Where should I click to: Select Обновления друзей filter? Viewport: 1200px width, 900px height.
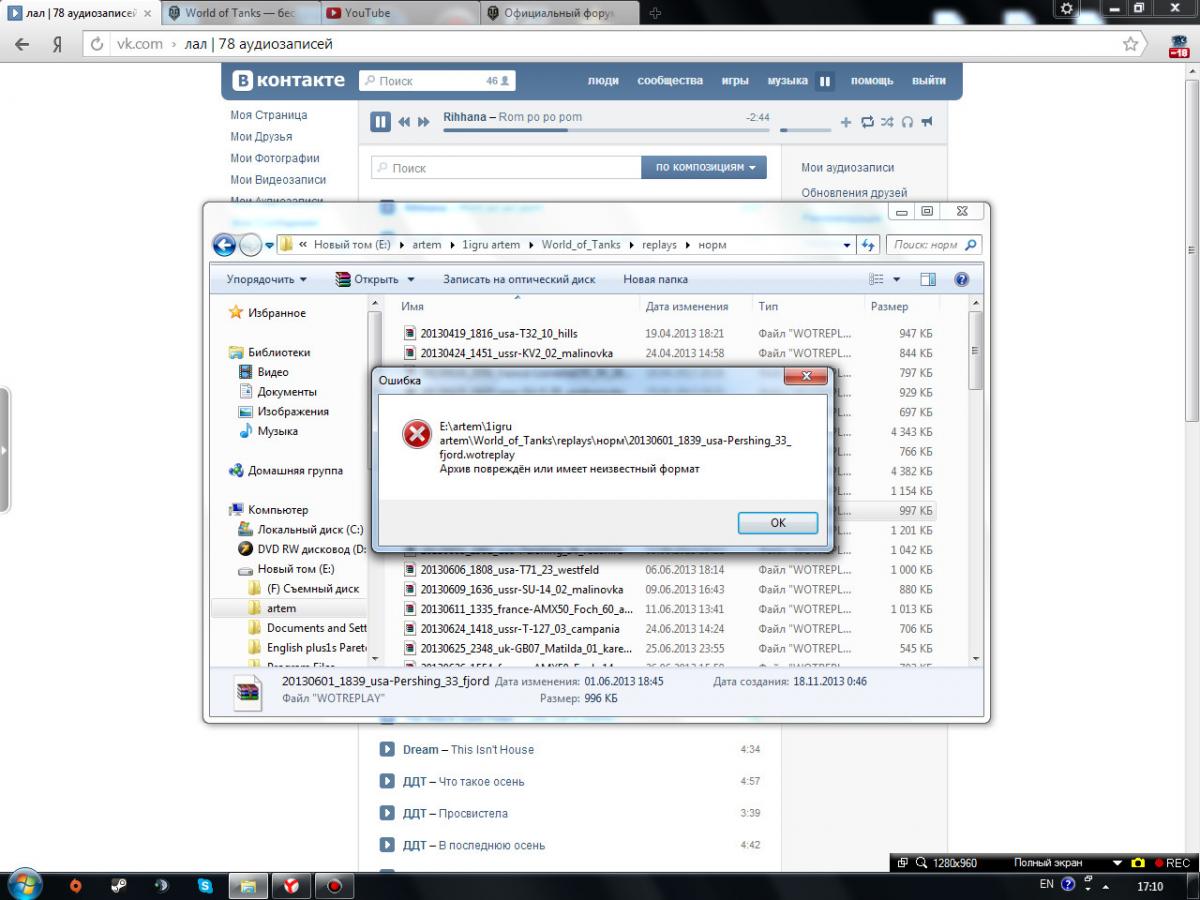[x=854, y=193]
